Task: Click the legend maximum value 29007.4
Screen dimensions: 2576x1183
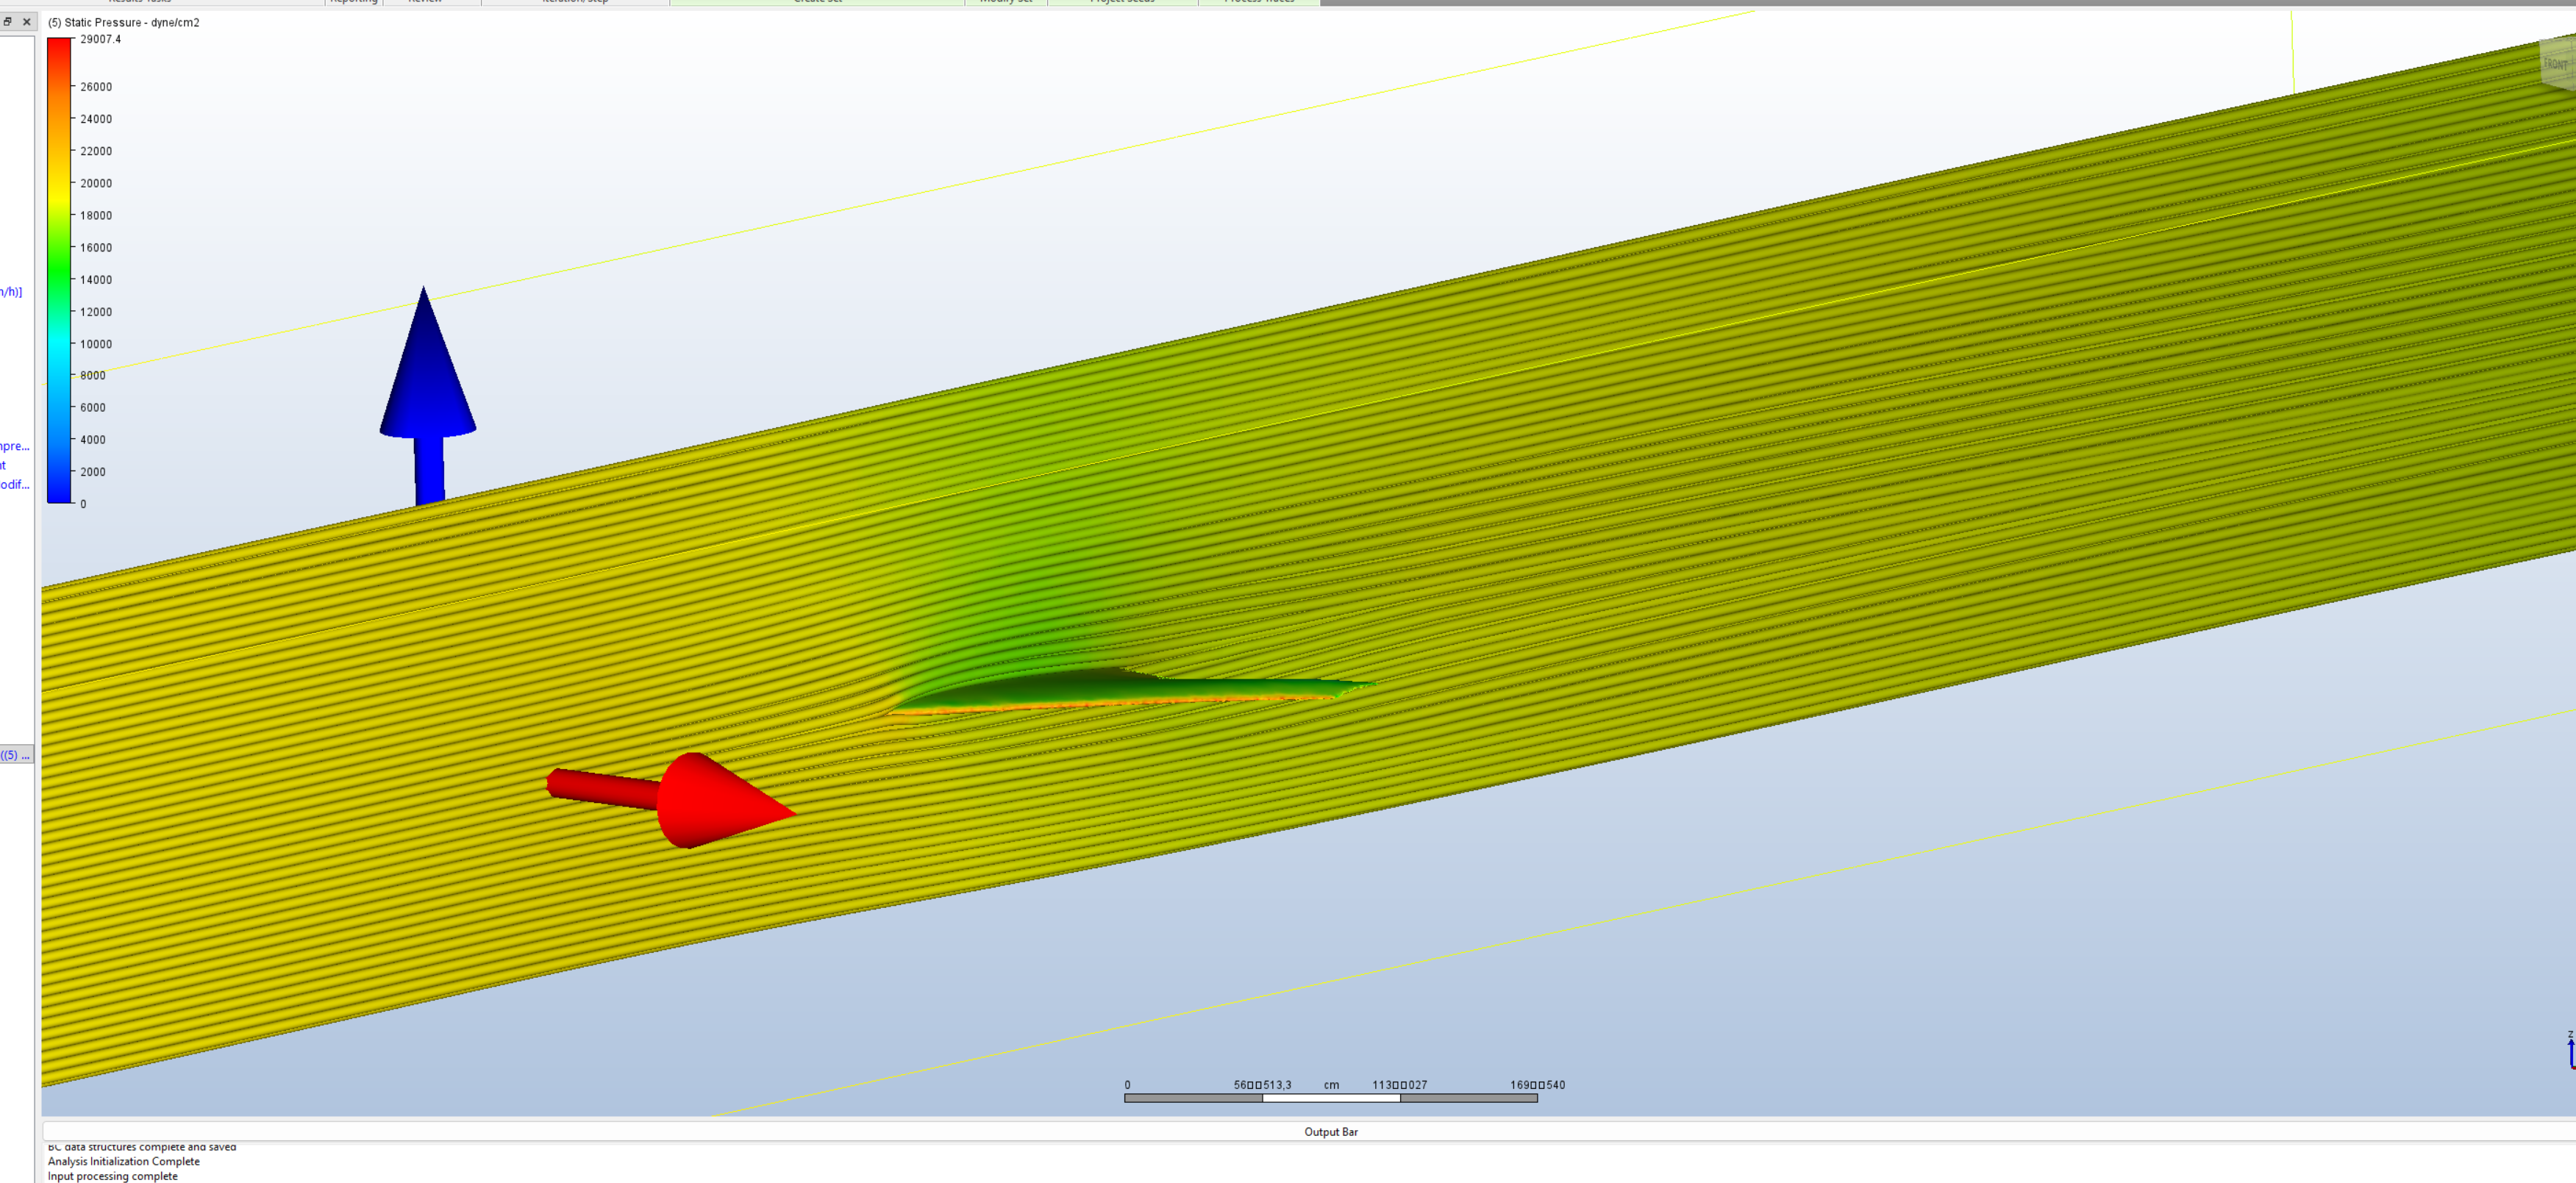Action: (100, 40)
